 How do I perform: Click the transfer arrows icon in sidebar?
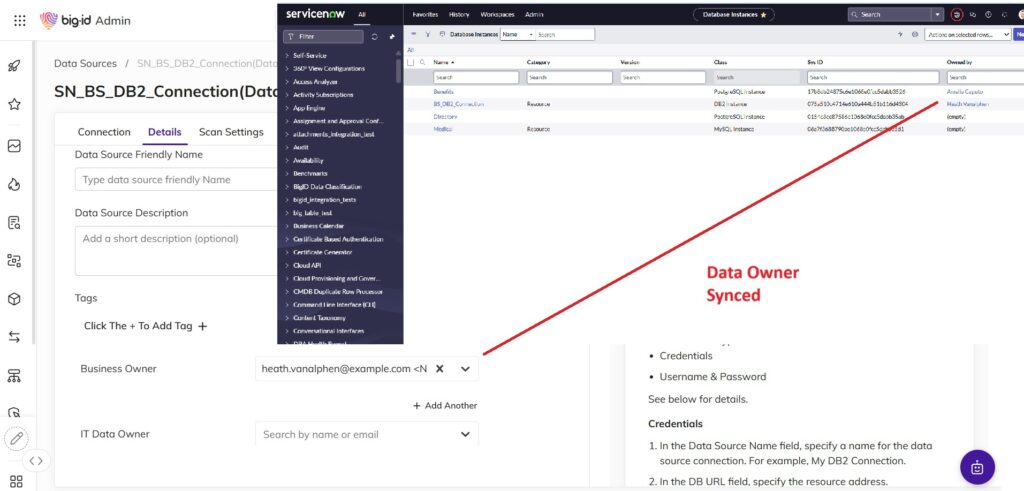pos(14,337)
